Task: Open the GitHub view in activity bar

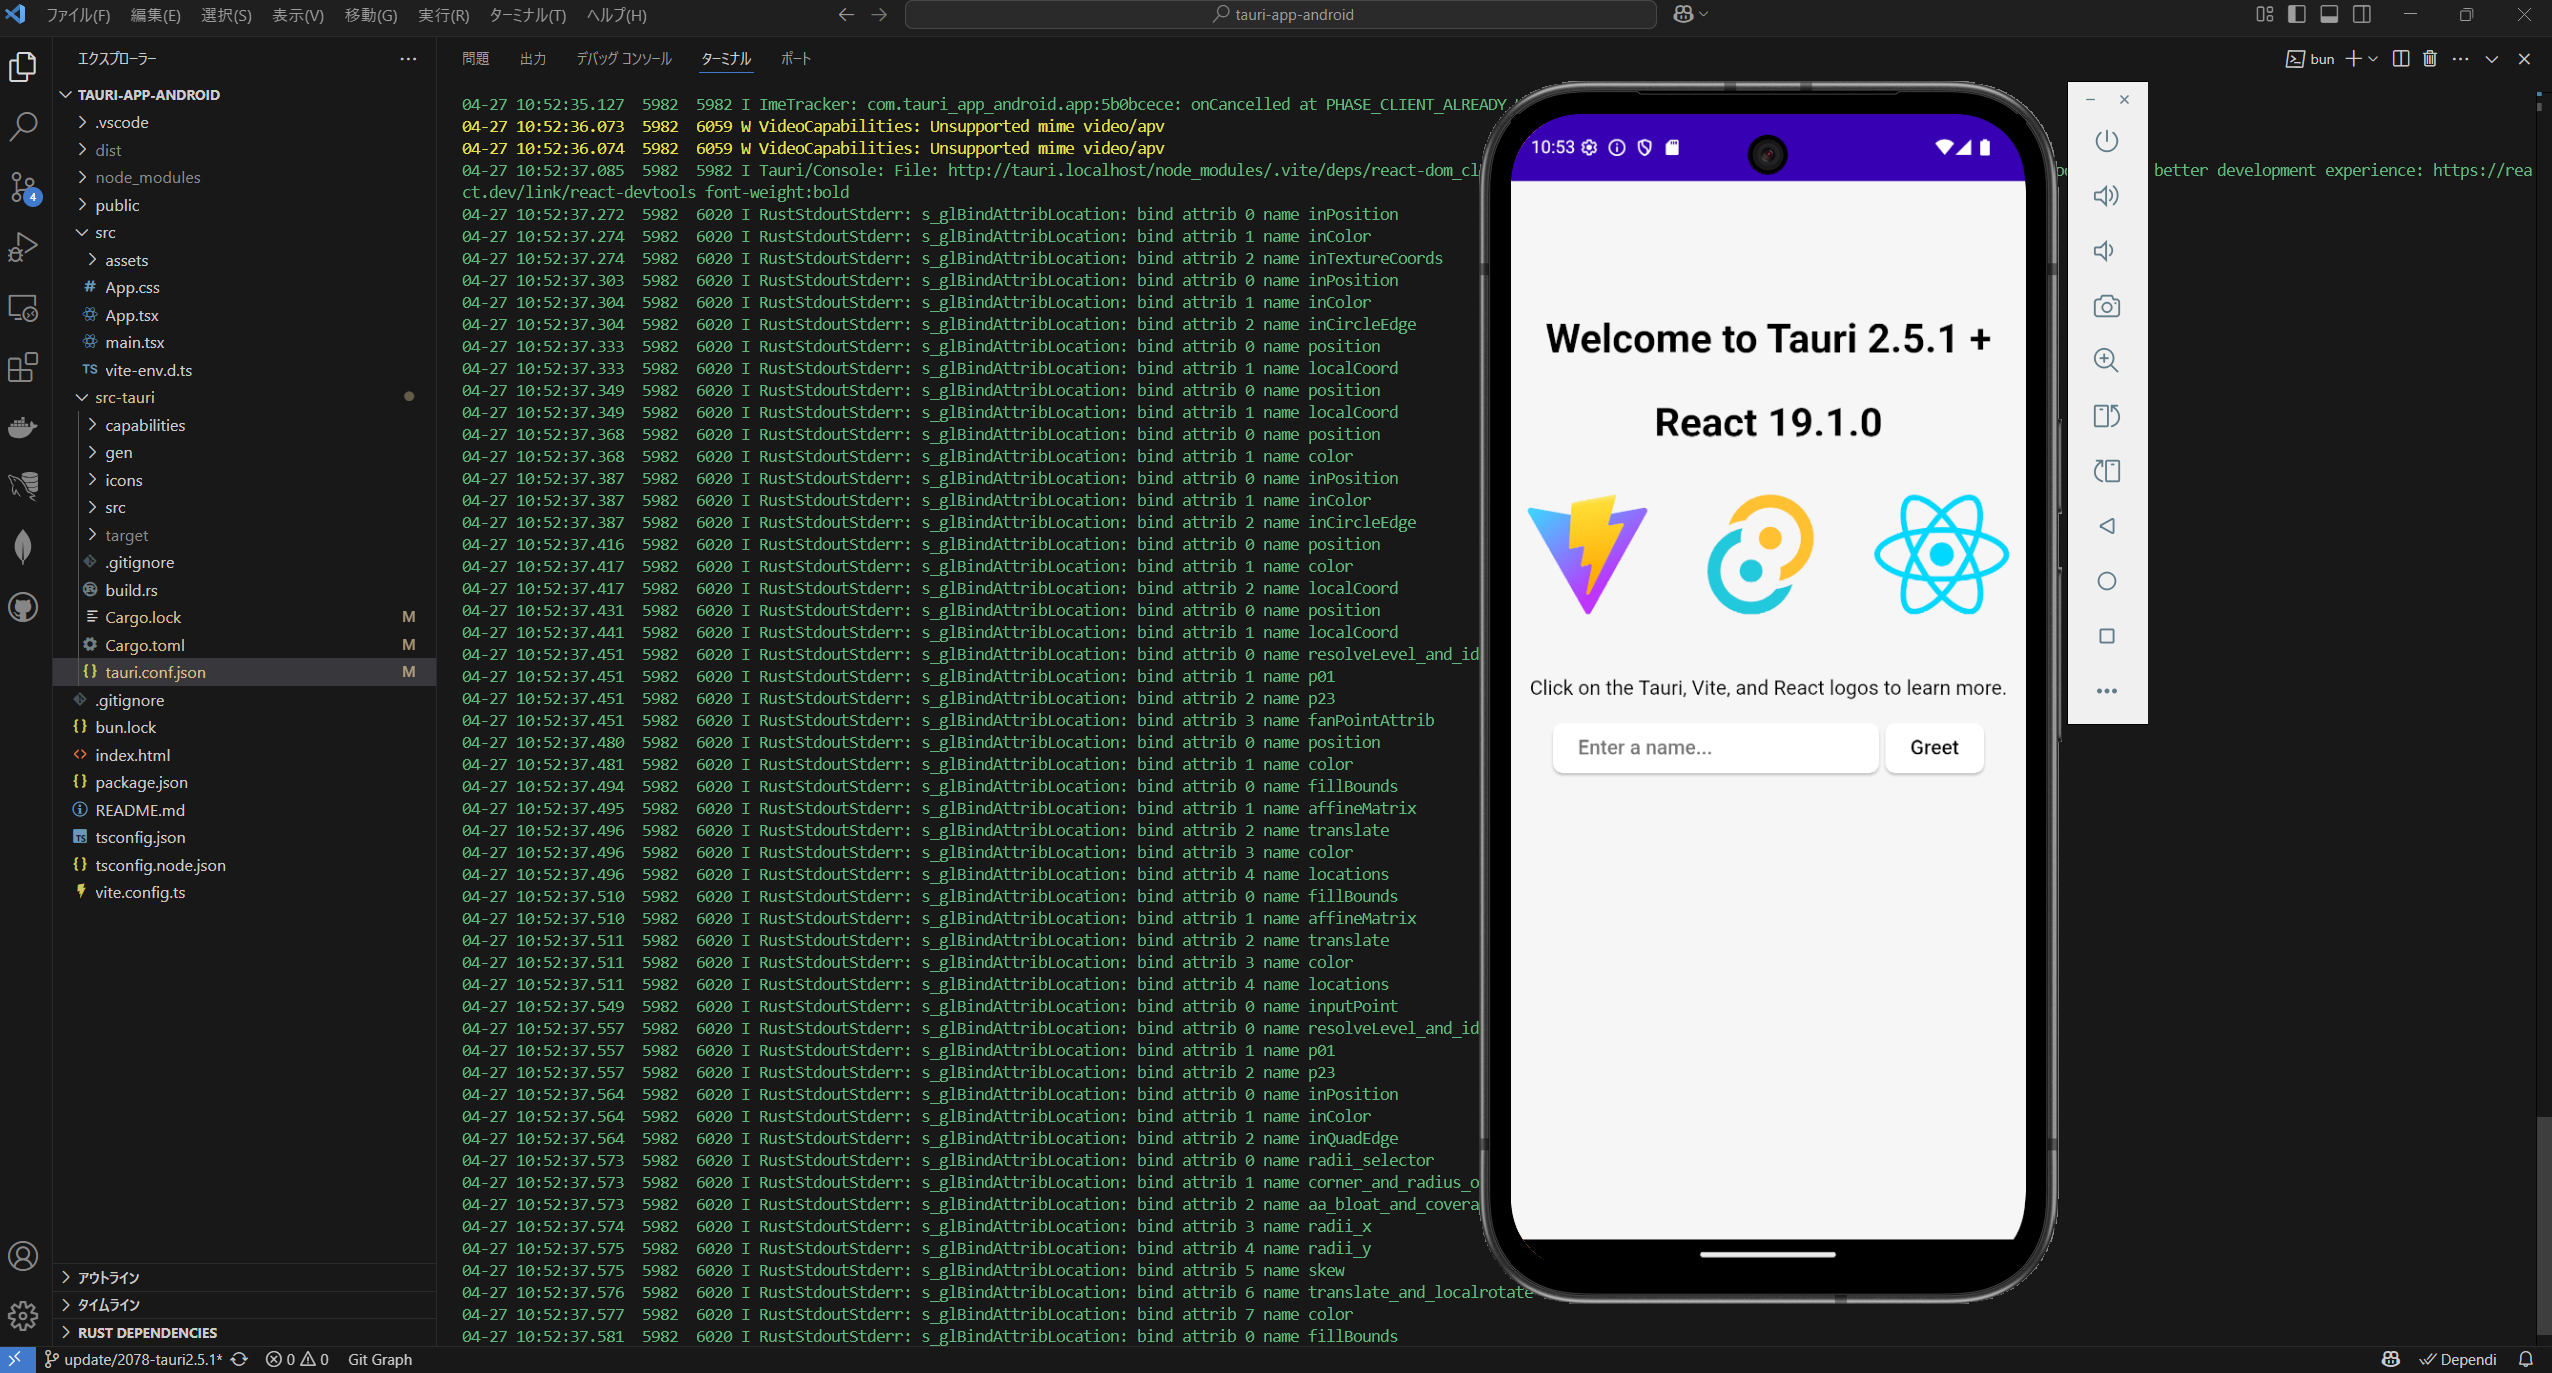Action: [x=23, y=607]
